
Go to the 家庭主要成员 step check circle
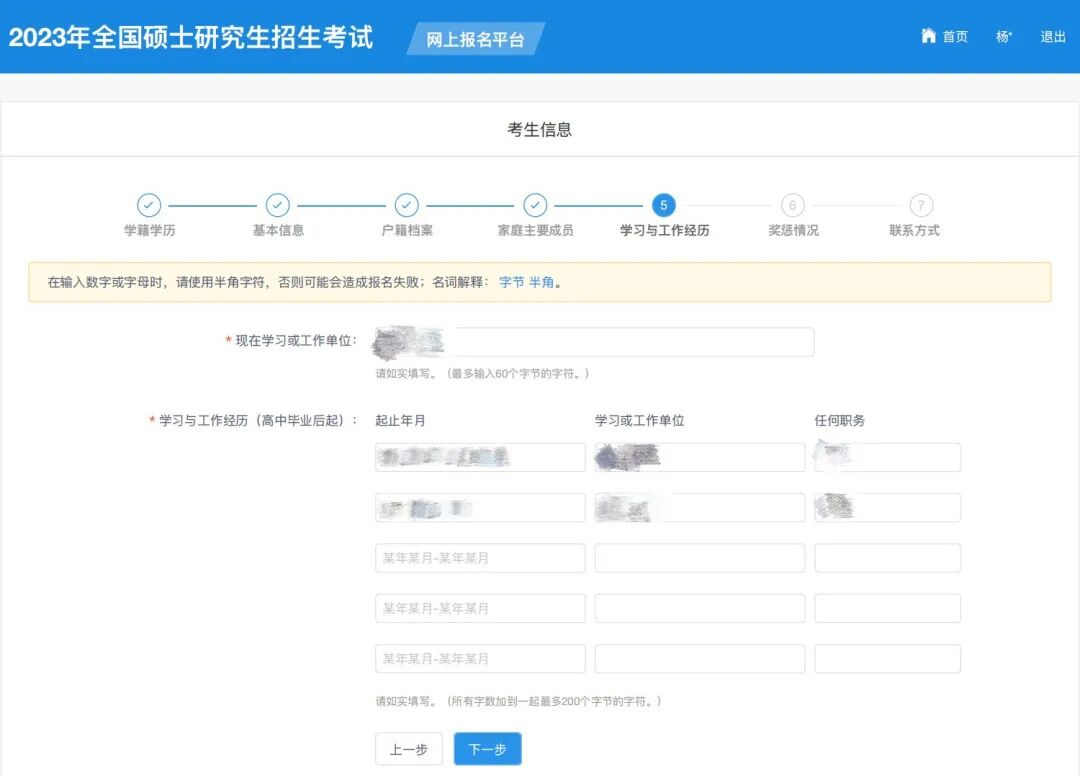[x=535, y=205]
